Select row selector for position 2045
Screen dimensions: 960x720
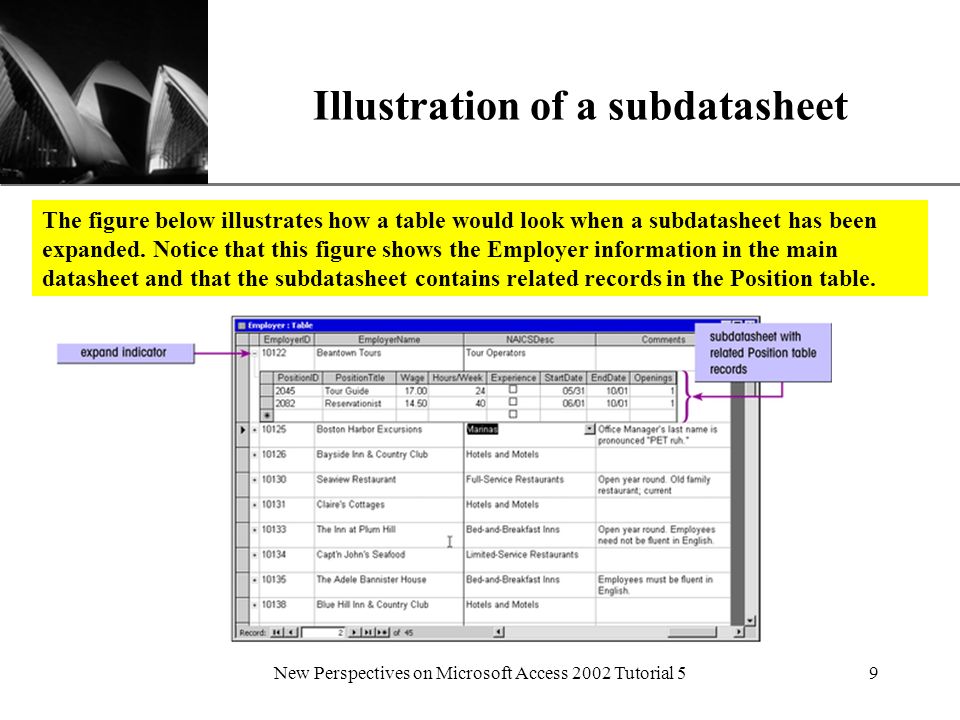click(x=267, y=391)
